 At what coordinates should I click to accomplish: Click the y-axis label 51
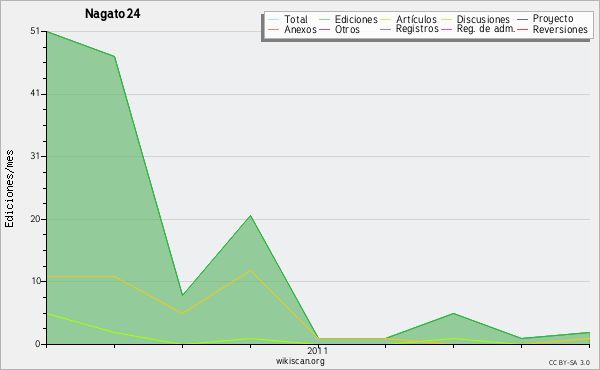pyautogui.click(x=35, y=31)
